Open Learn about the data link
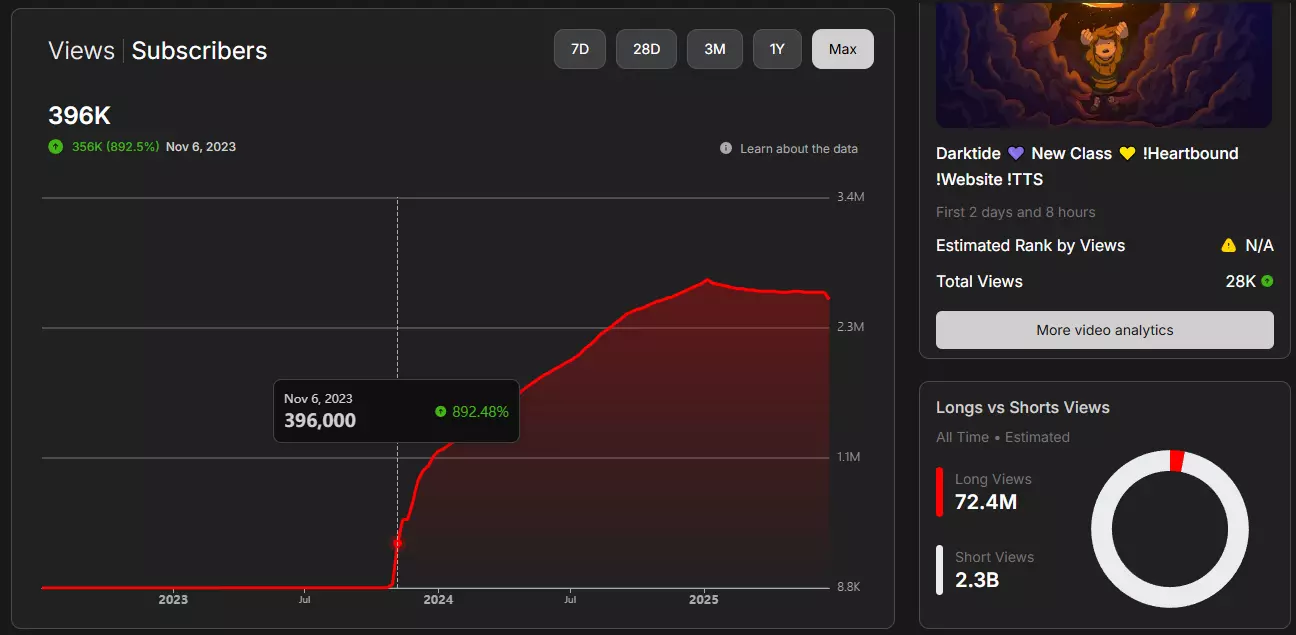1296x635 pixels. point(799,148)
